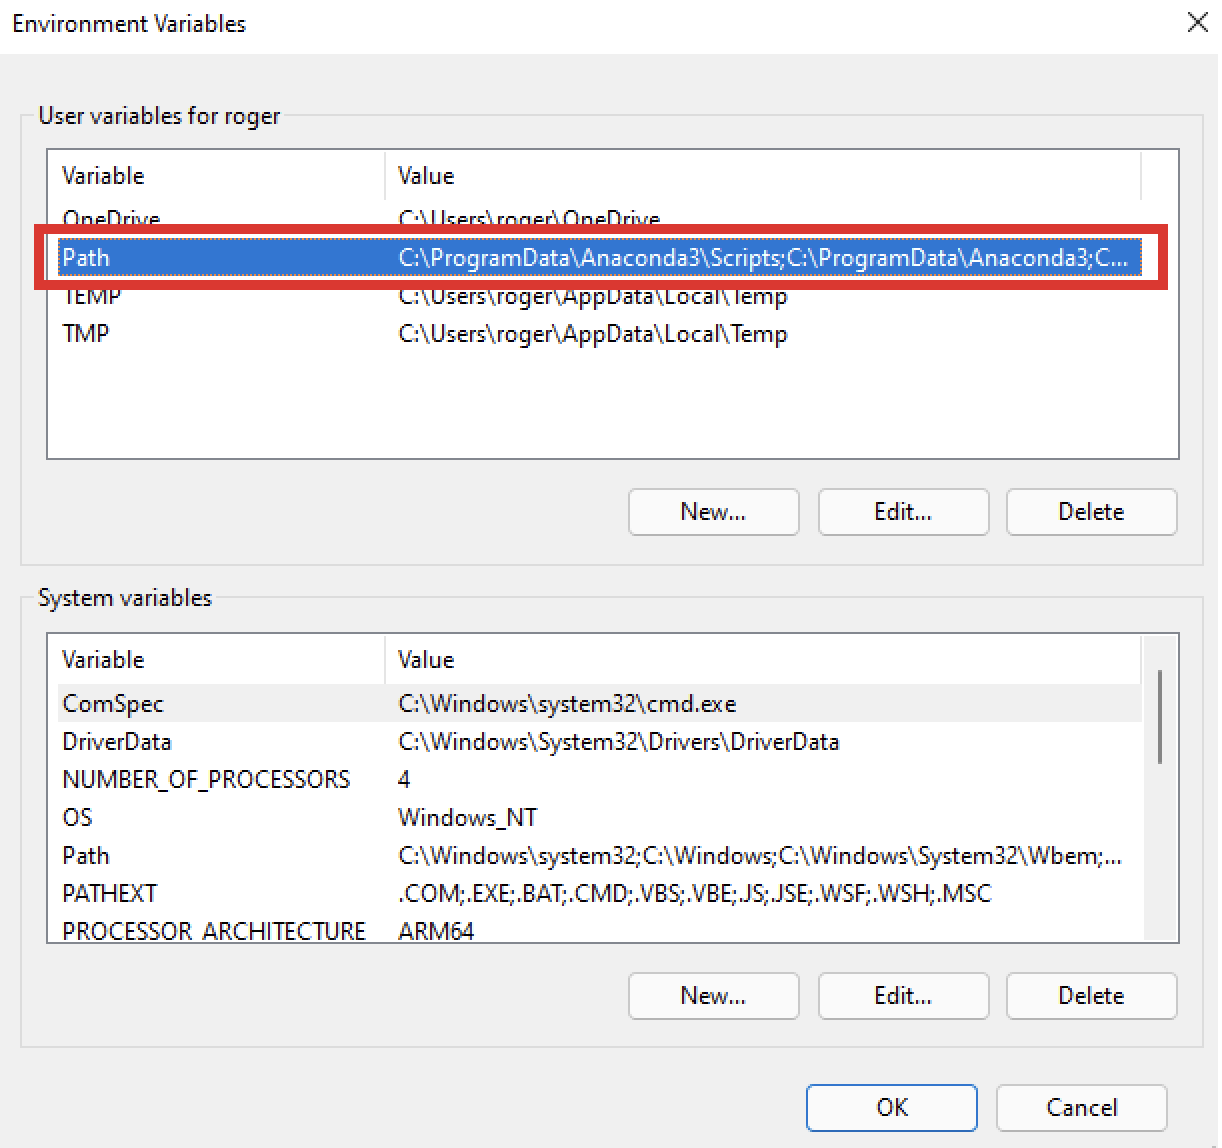Click Delete under user variables

[x=1091, y=512]
